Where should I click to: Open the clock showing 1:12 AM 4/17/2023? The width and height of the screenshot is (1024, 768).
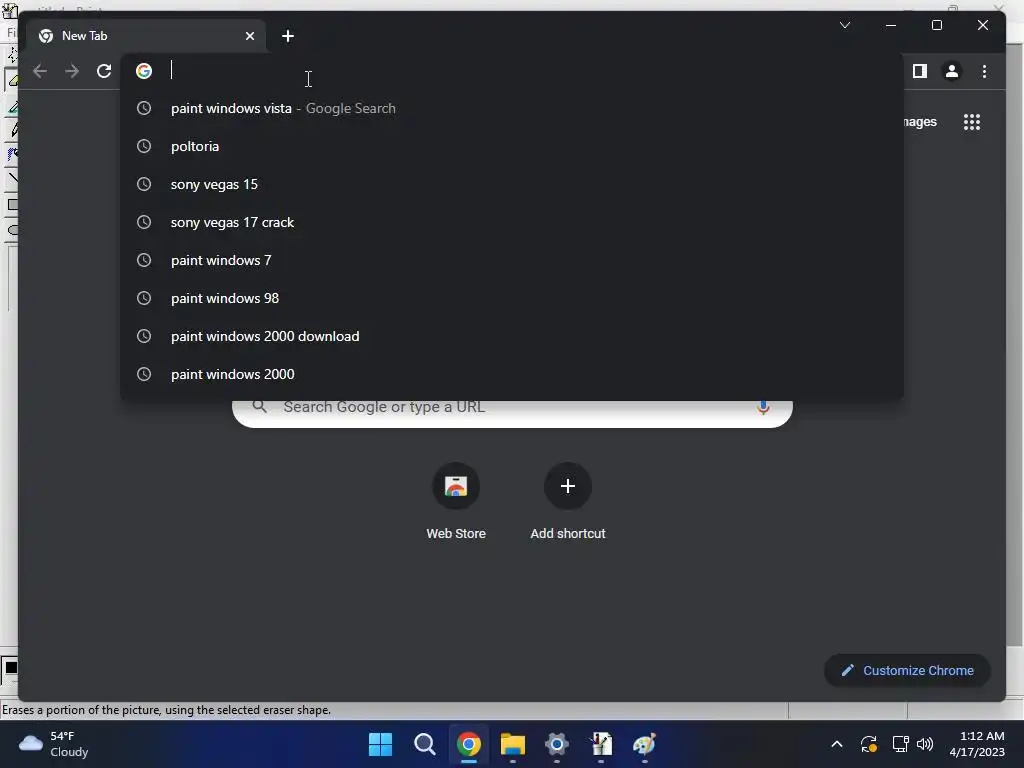pyautogui.click(x=976, y=744)
